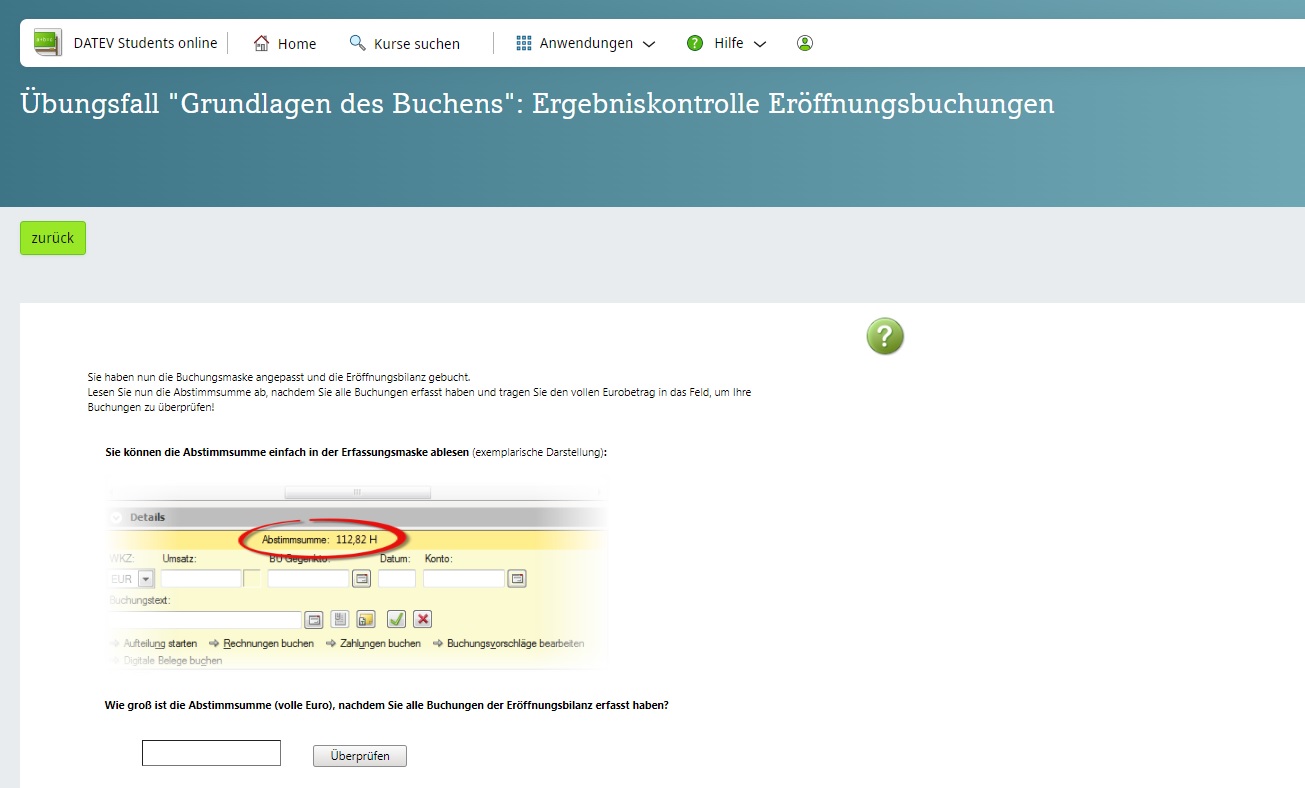This screenshot has width=1305, height=788.
Task: Collapse the Details section
Action: click(x=117, y=517)
